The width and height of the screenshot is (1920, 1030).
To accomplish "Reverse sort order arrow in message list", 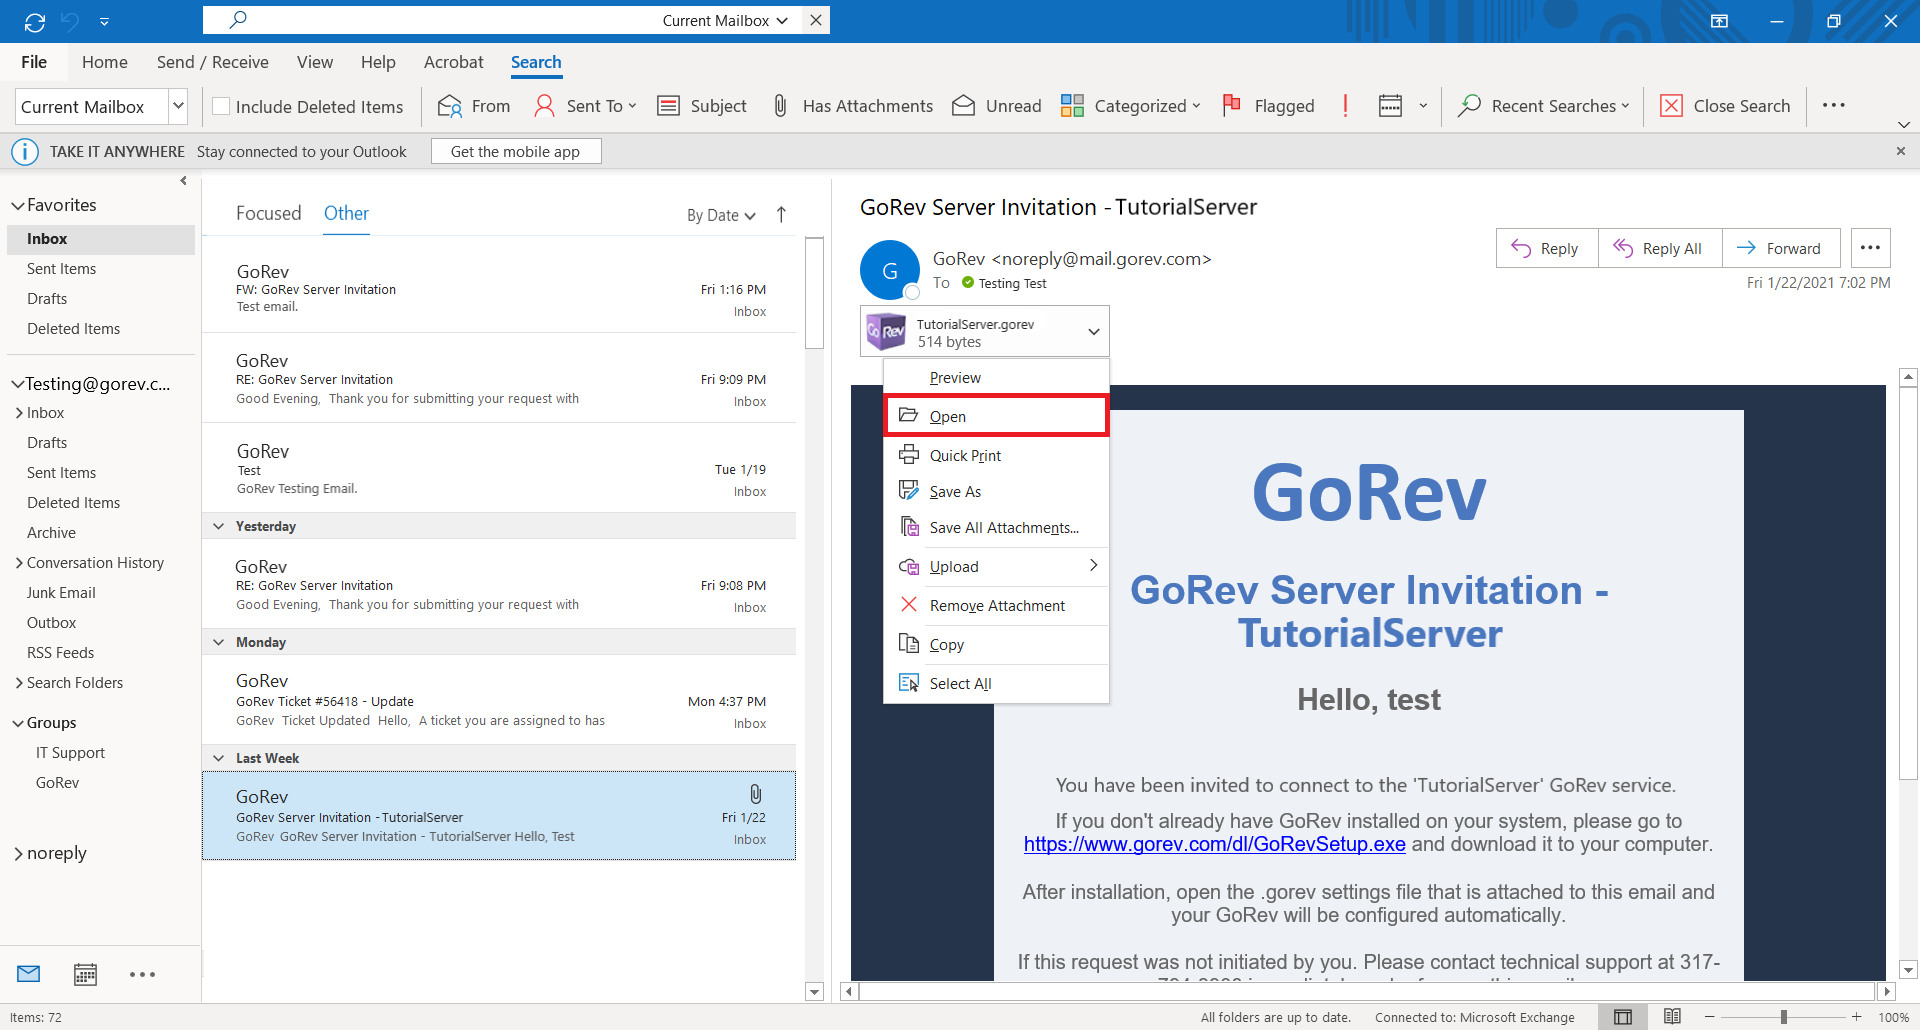I will 781,215.
